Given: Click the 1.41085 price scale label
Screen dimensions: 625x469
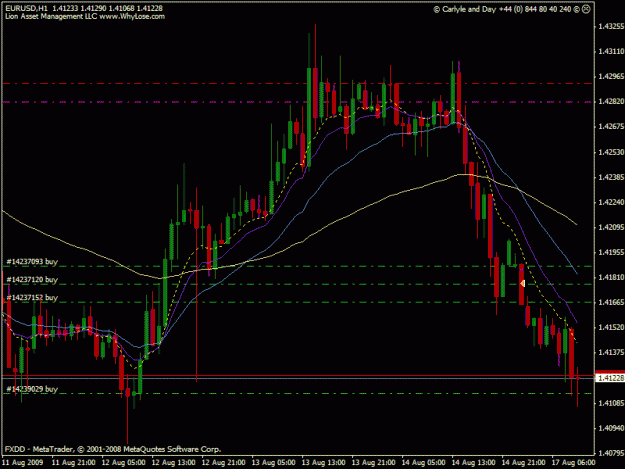Looking at the screenshot, I should 611,403.
